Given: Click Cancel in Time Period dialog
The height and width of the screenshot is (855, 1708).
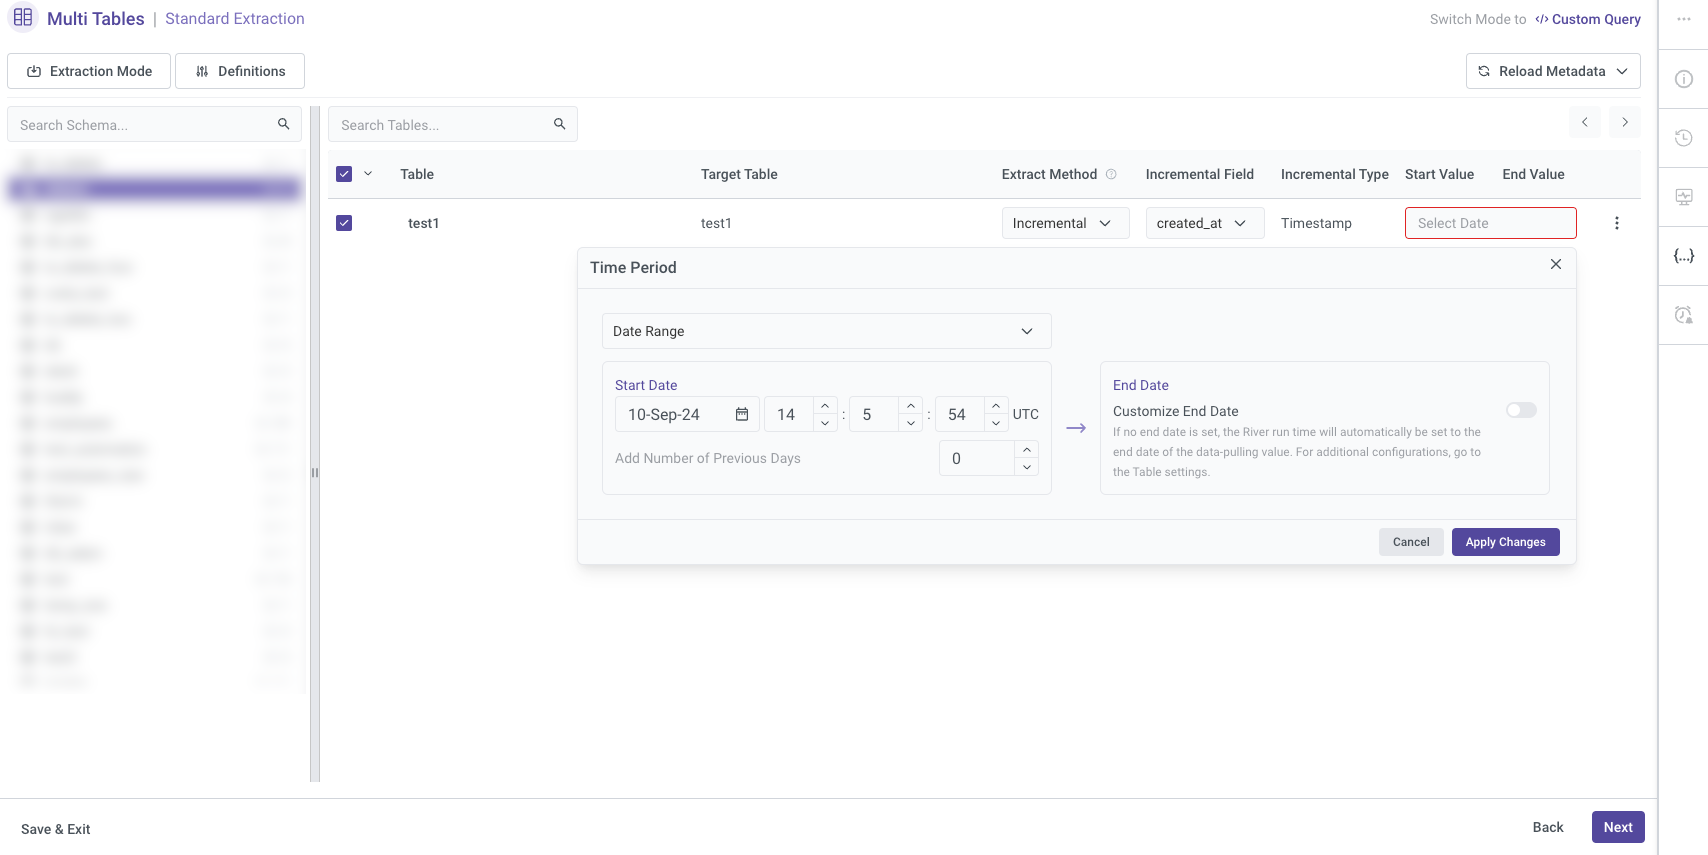Looking at the screenshot, I should (1411, 542).
